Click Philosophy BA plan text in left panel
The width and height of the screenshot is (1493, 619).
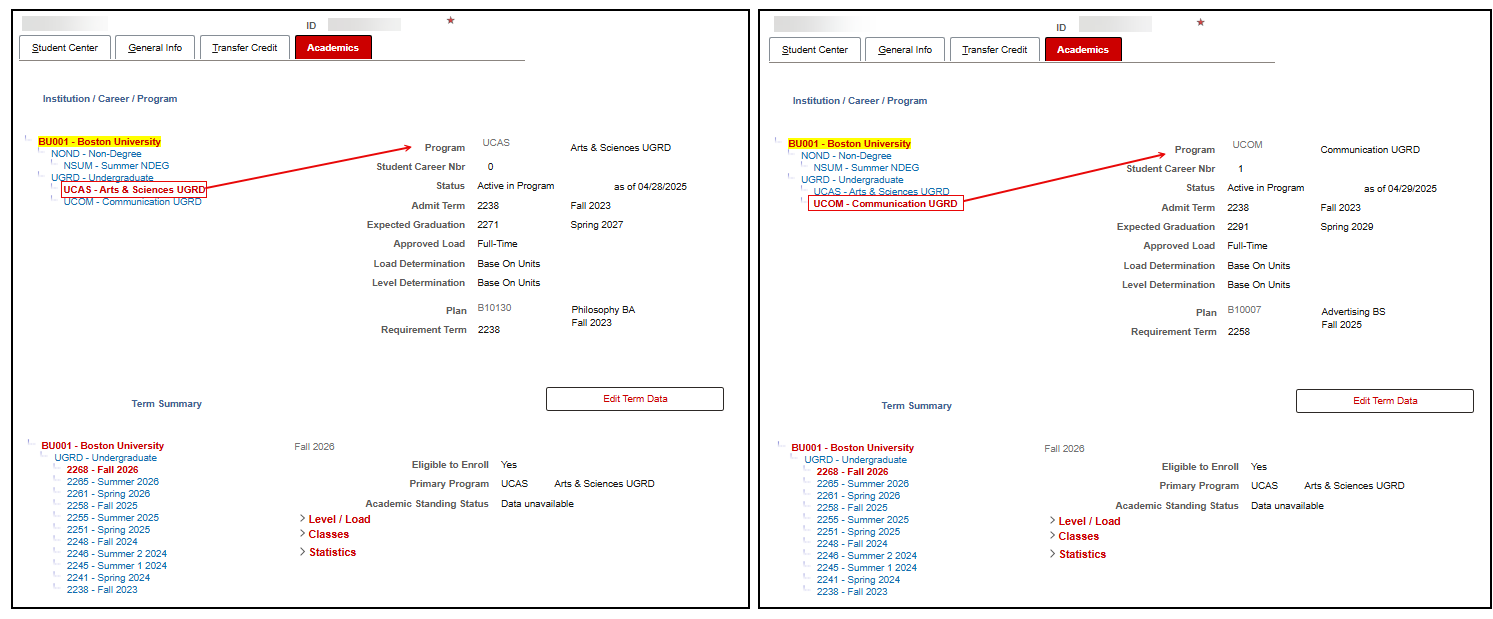603,310
